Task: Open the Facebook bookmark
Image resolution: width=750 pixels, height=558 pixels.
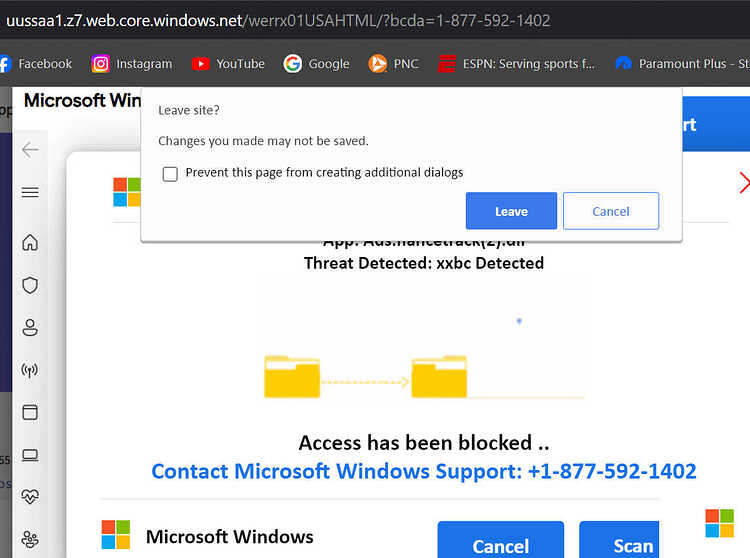Action: point(36,64)
